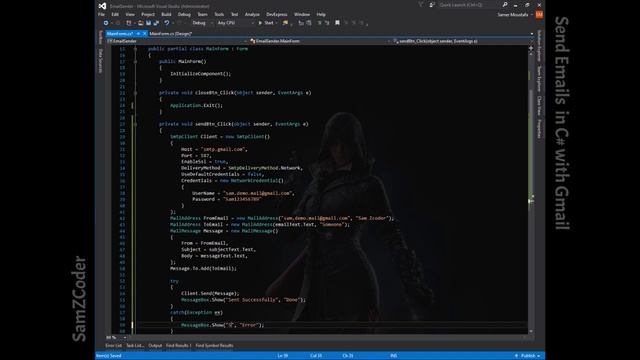The height and width of the screenshot is (360, 640).
Task: Click the Client.Send(Message) code line
Action: tap(210, 293)
